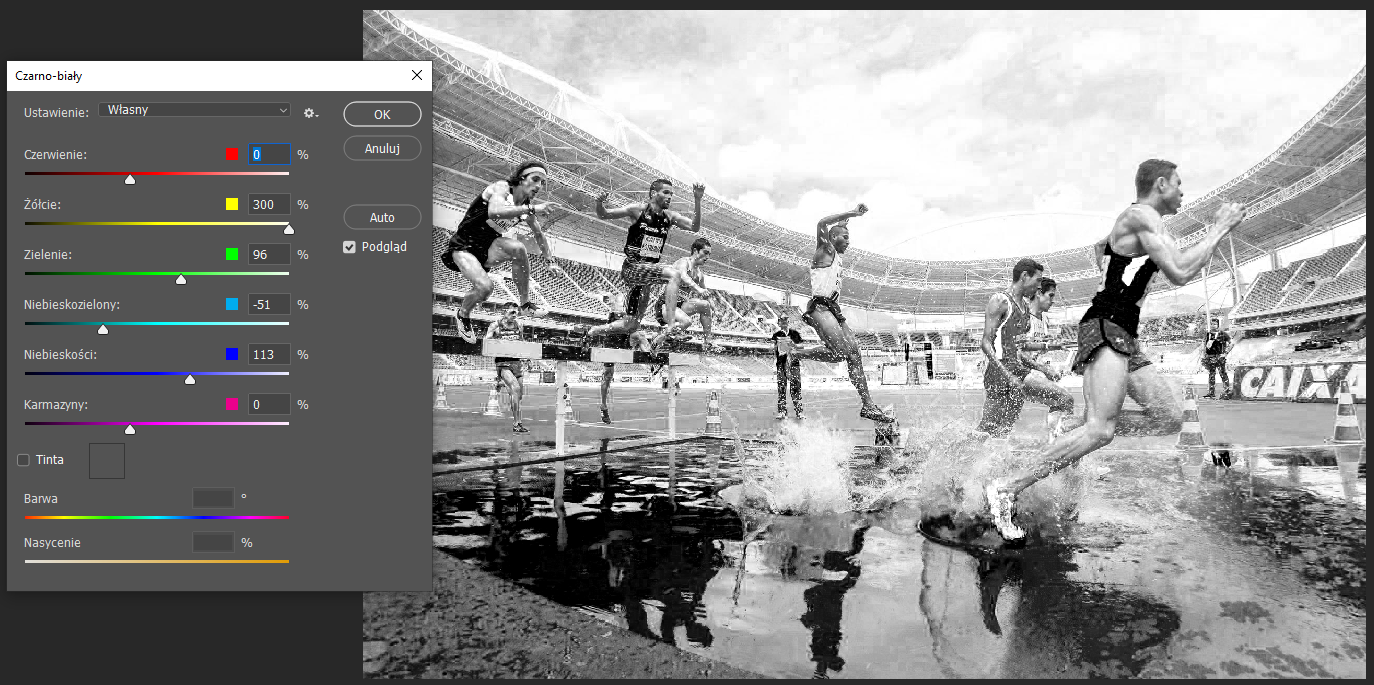Click the Żółcie slider handle
This screenshot has height=685, width=1374.
click(289, 229)
